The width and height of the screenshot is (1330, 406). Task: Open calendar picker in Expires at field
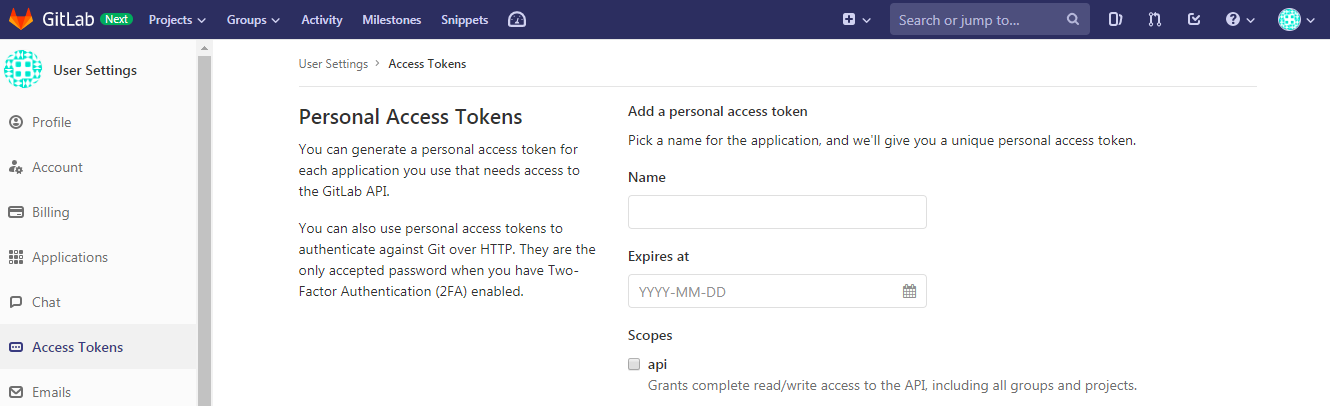click(909, 291)
